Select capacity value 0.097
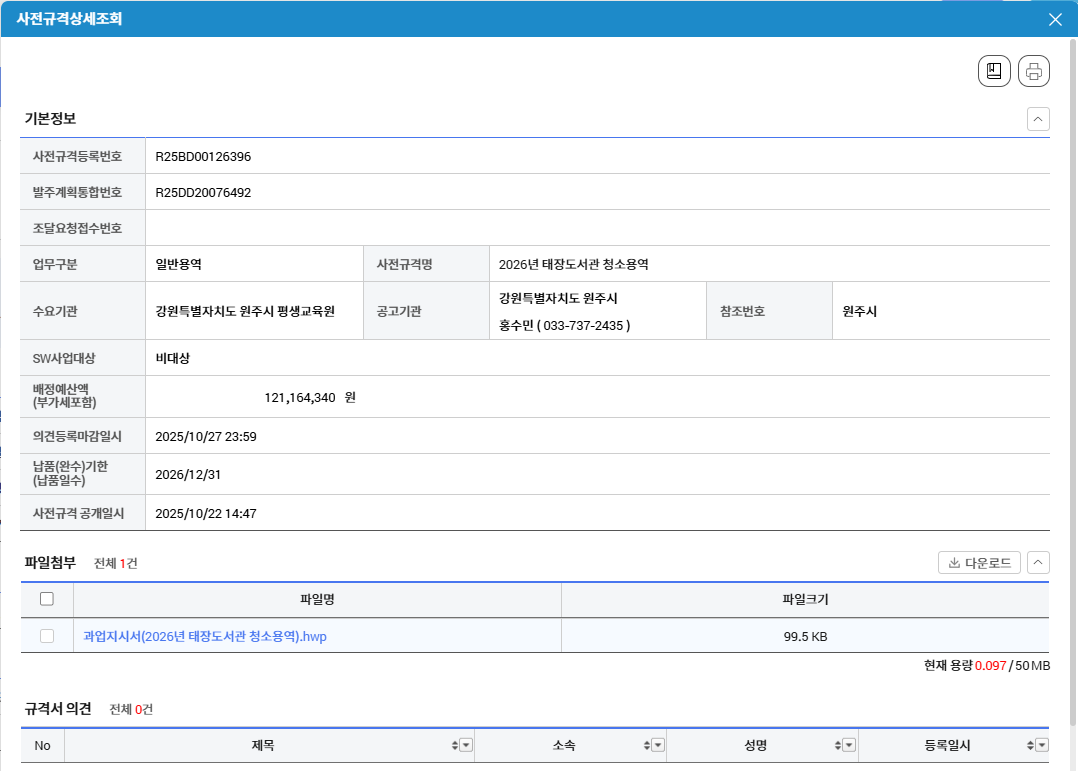The height and width of the screenshot is (771, 1078). [x=990, y=666]
